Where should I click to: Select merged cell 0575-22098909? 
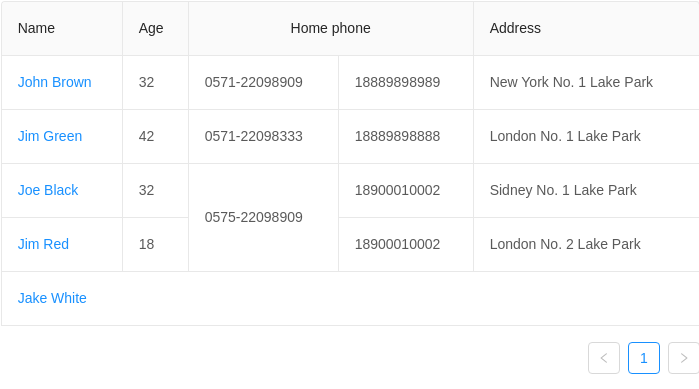tap(263, 217)
